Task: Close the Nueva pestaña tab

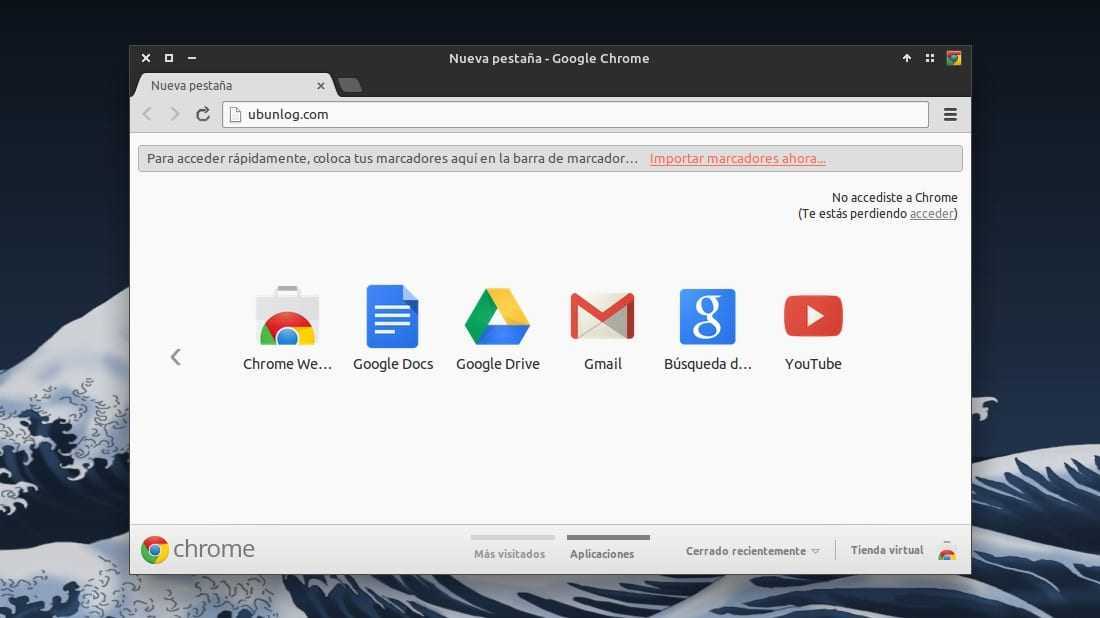Action: [321, 86]
